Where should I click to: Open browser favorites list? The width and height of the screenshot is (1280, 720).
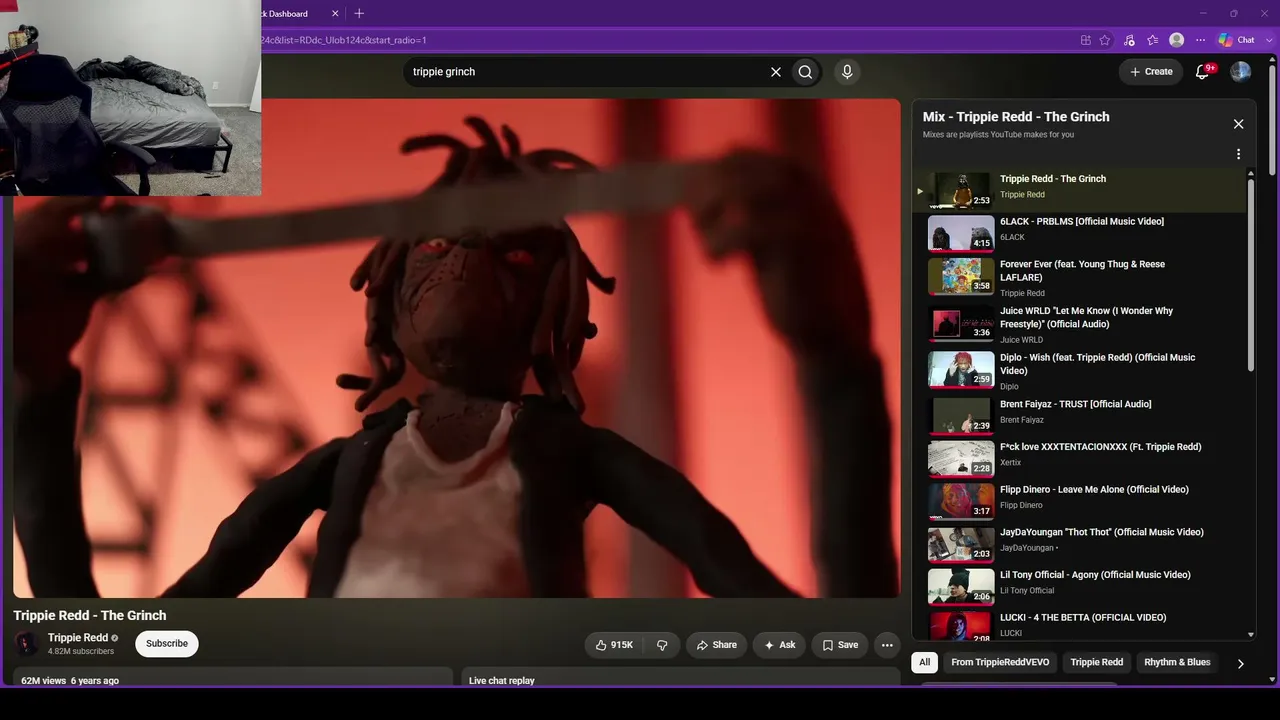pyautogui.click(x=1153, y=40)
